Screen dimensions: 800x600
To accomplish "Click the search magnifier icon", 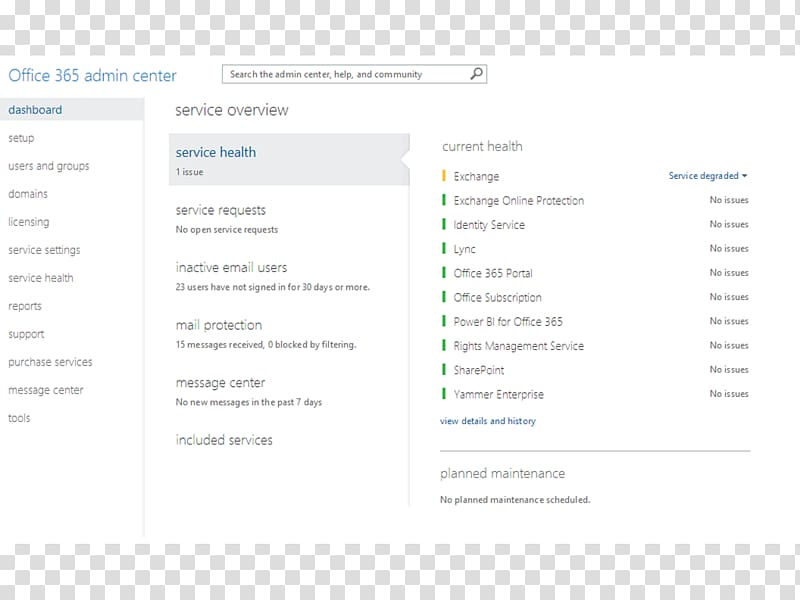I will pyautogui.click(x=476, y=74).
